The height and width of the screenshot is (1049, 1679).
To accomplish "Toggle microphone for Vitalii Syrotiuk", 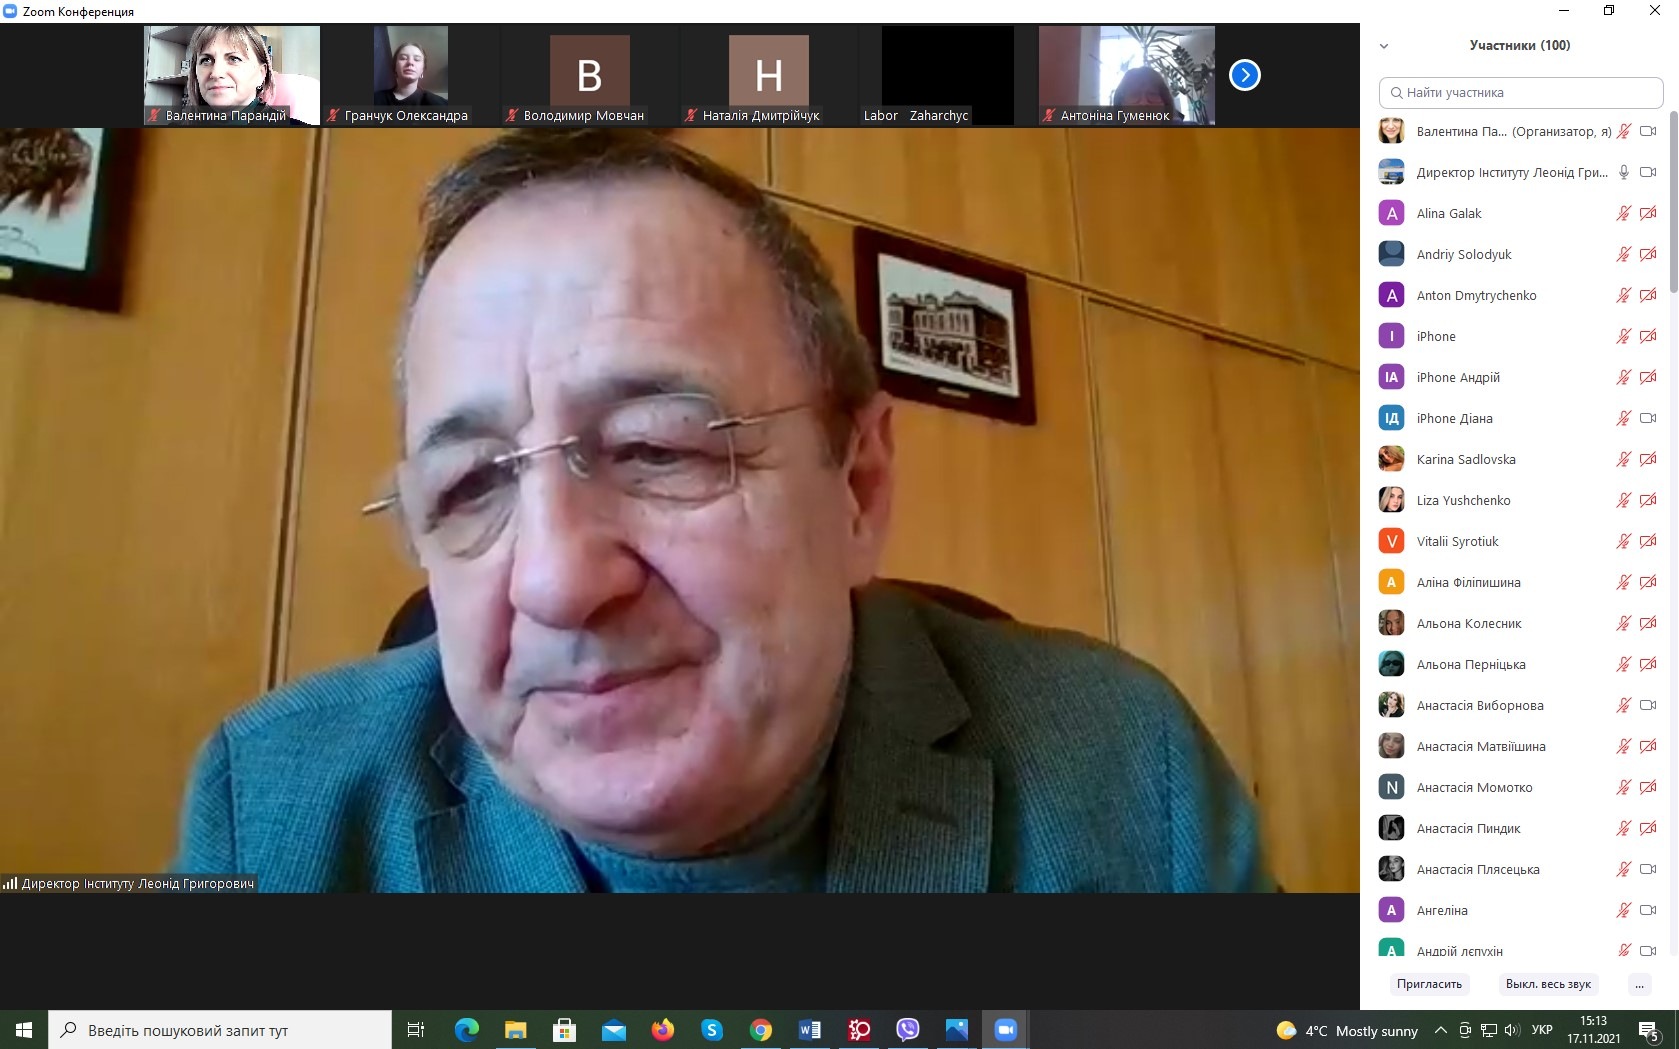I will click(x=1623, y=541).
